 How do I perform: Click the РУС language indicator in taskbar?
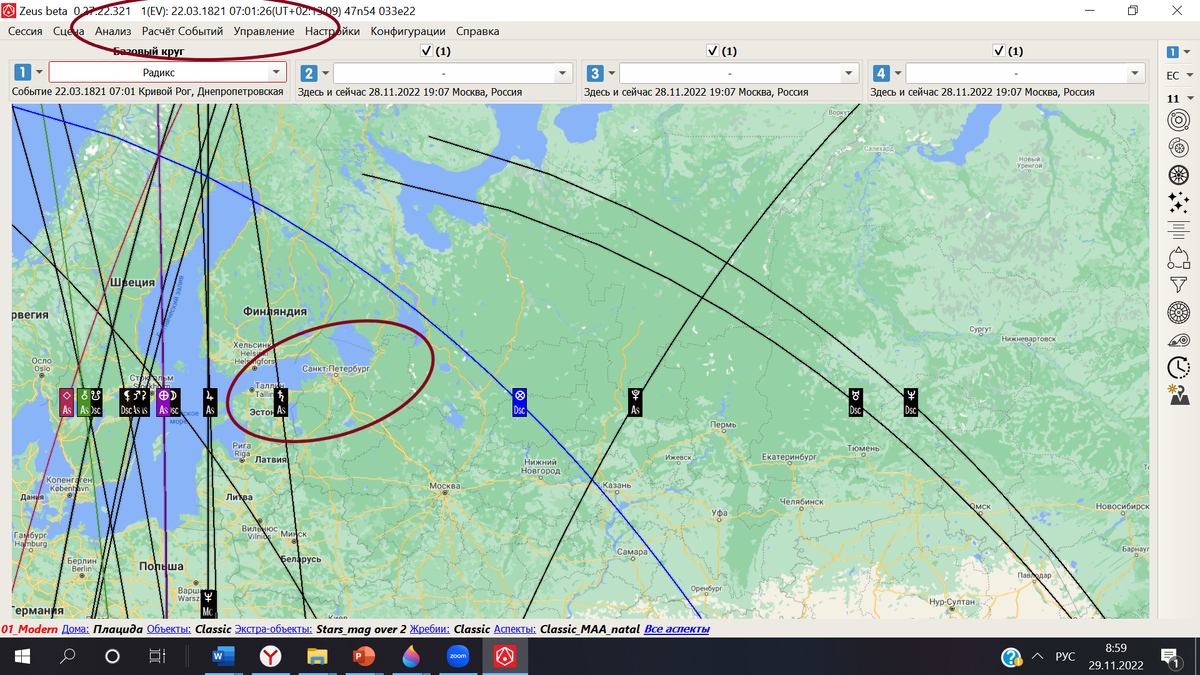tap(1065, 657)
